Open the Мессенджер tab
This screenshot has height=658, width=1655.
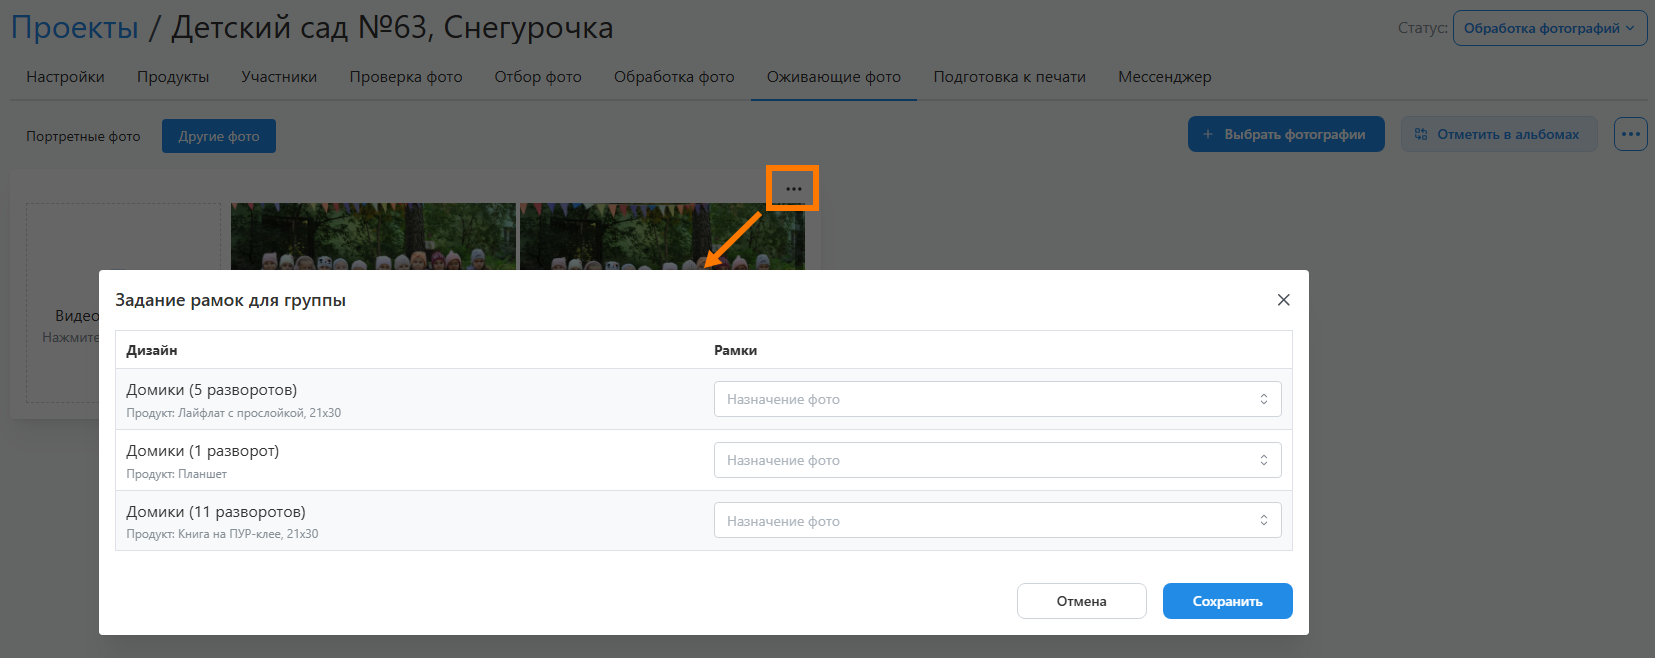tap(1164, 77)
